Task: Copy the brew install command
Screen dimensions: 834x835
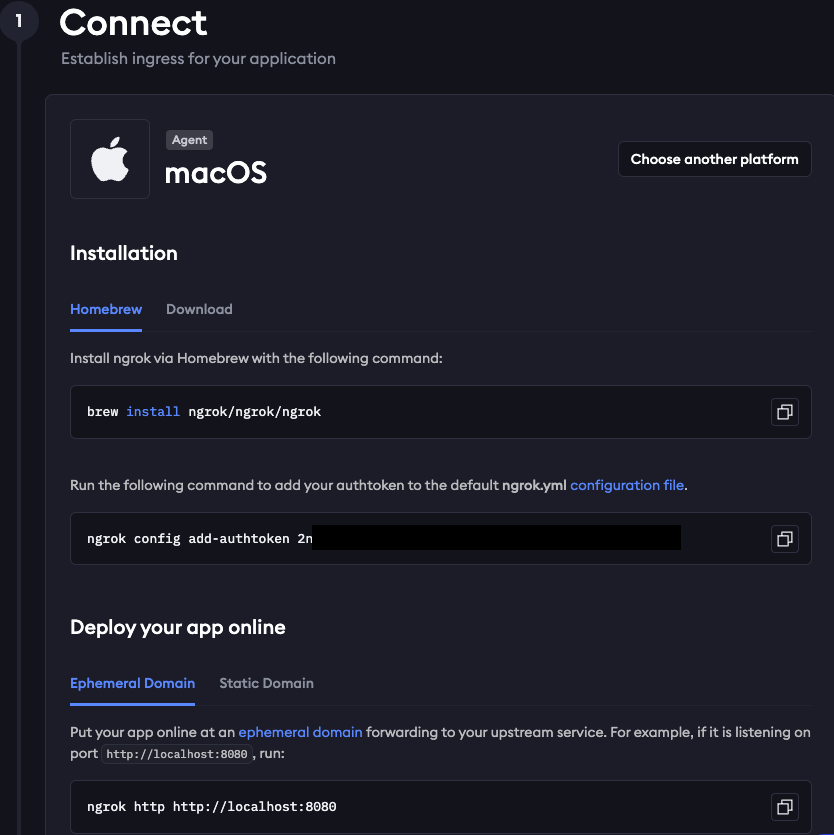Action: click(784, 412)
